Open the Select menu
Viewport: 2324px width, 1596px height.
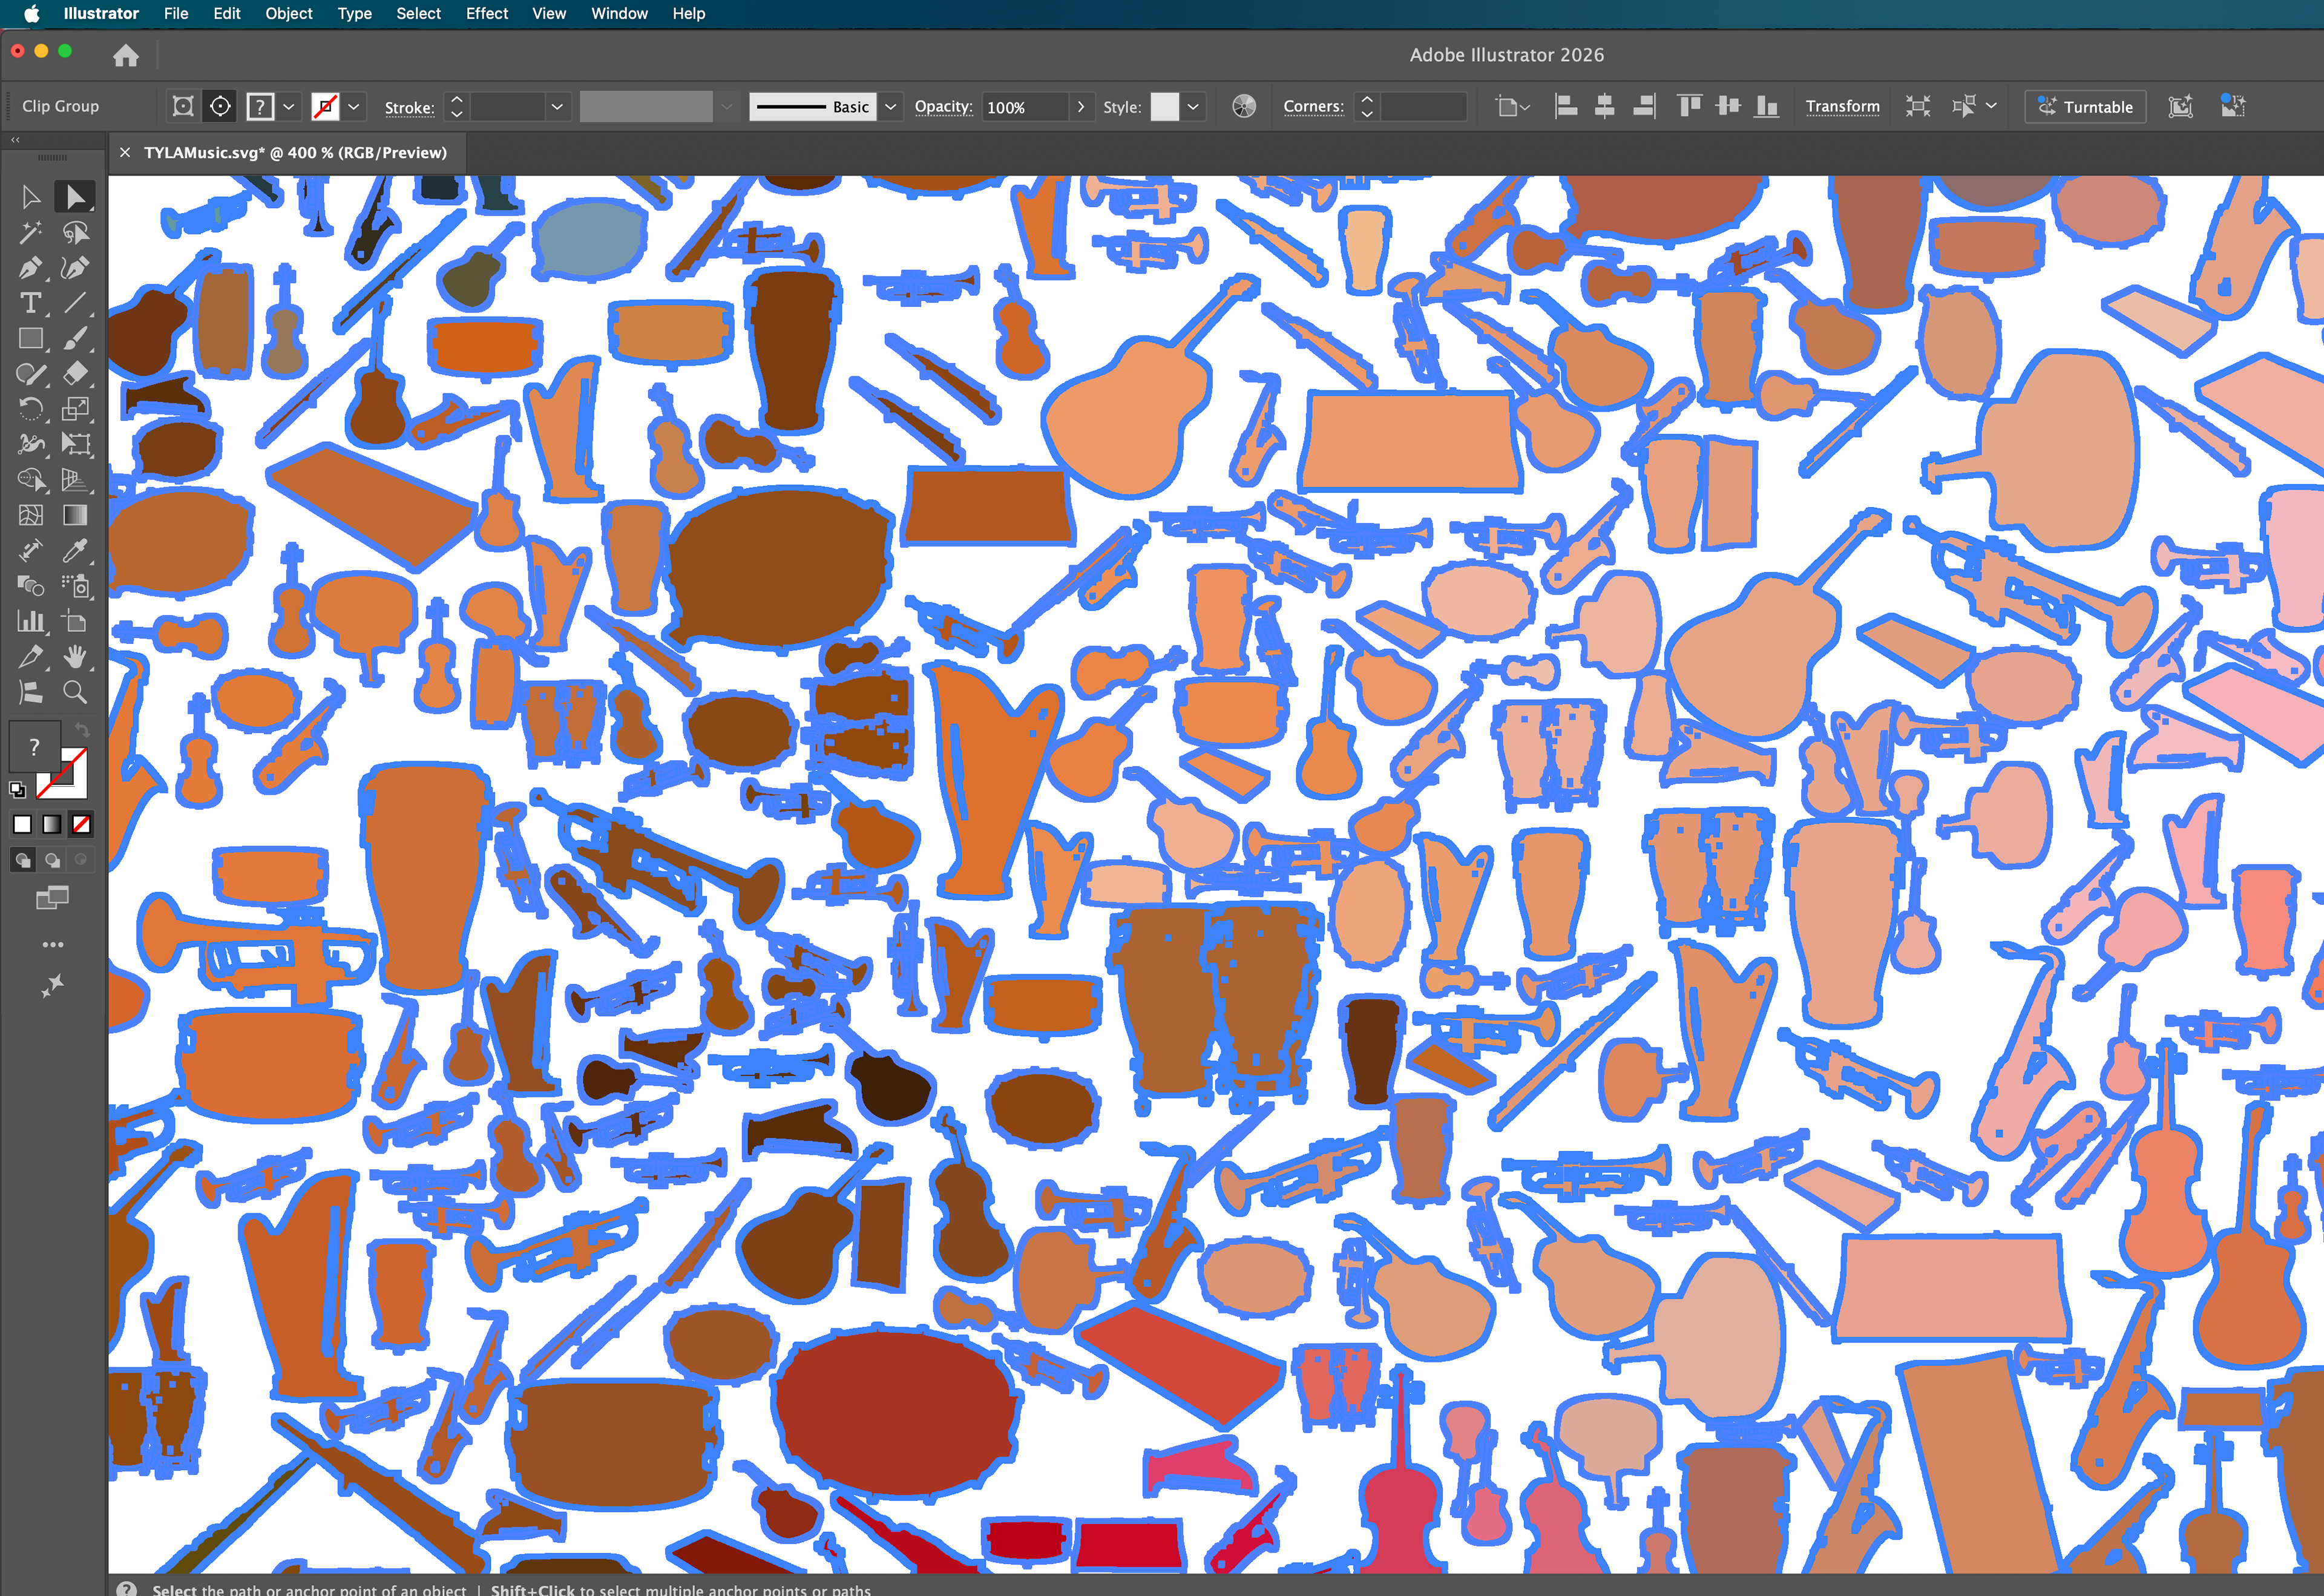point(418,14)
